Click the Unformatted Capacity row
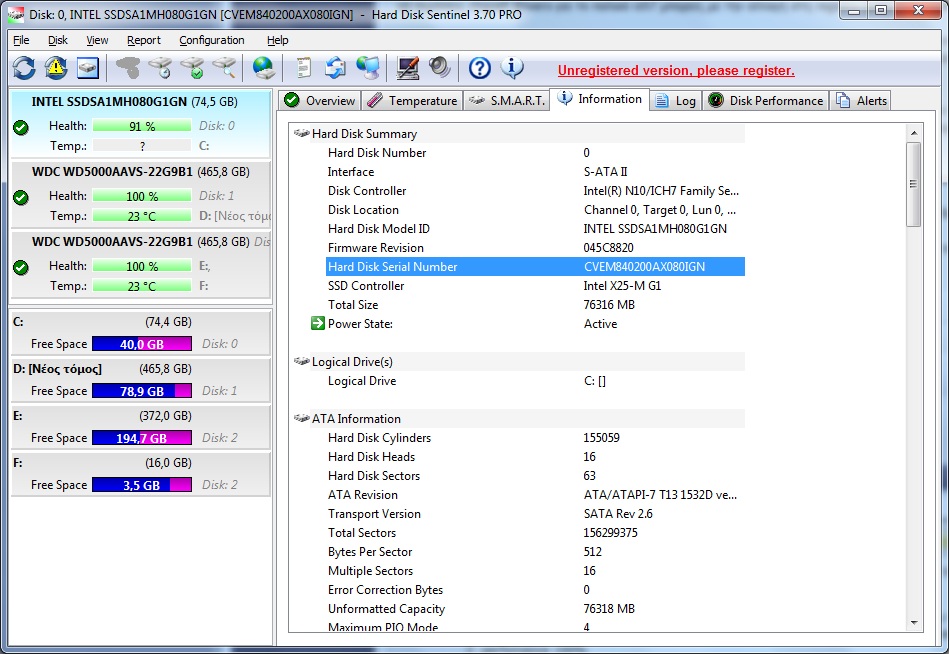 [x=535, y=609]
